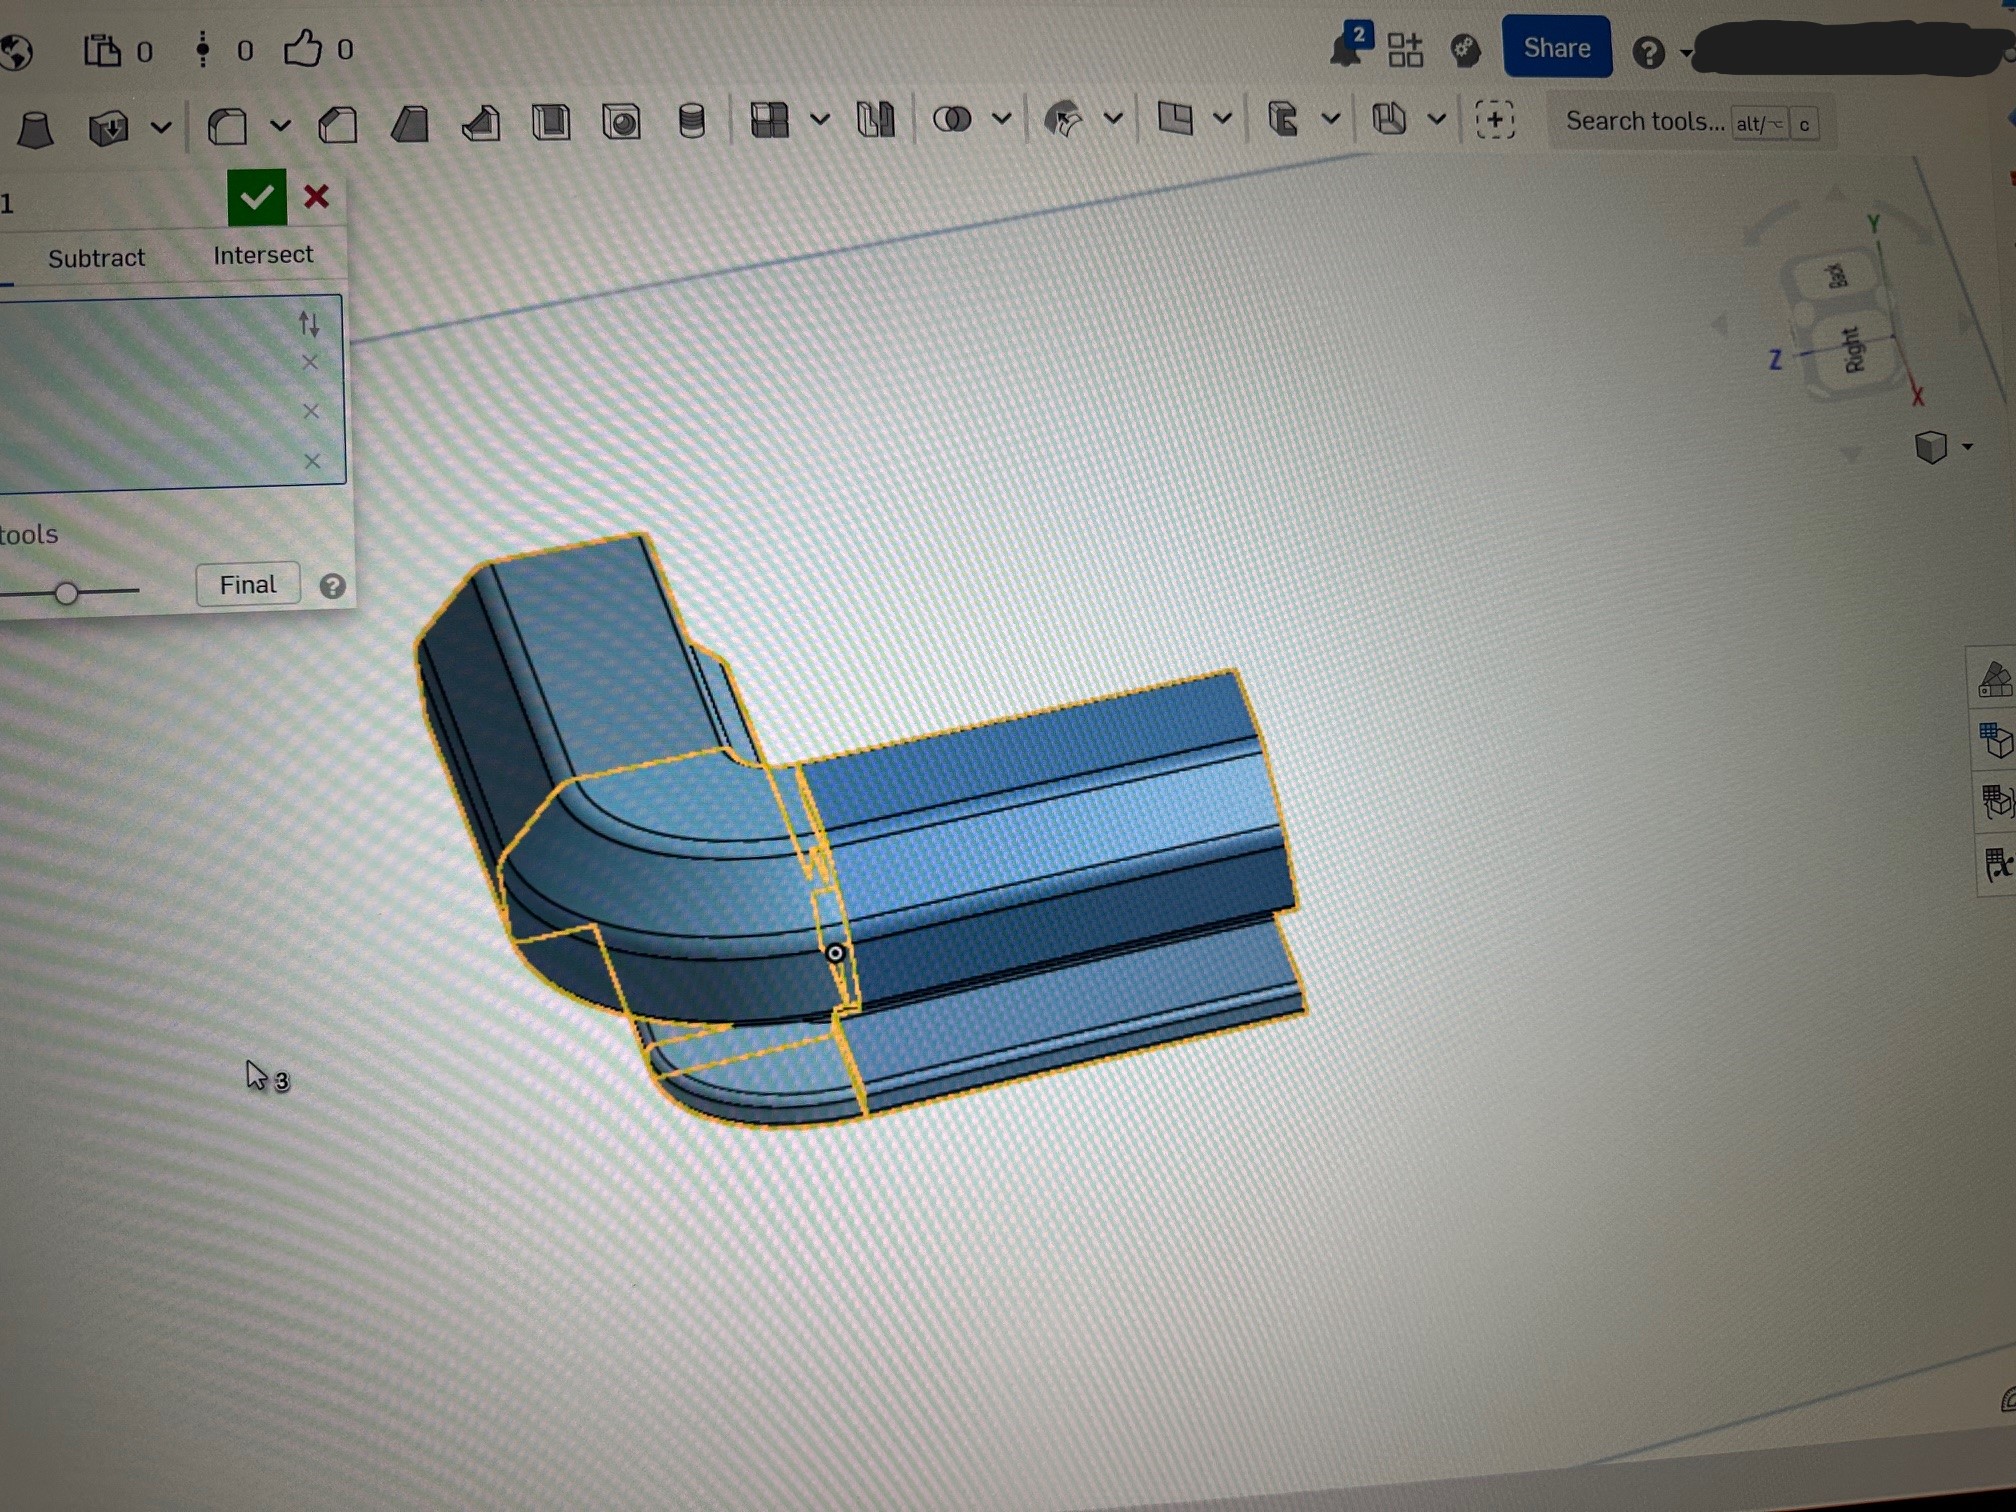Select the Shell tool
The image size is (2016, 1512).
[551, 122]
